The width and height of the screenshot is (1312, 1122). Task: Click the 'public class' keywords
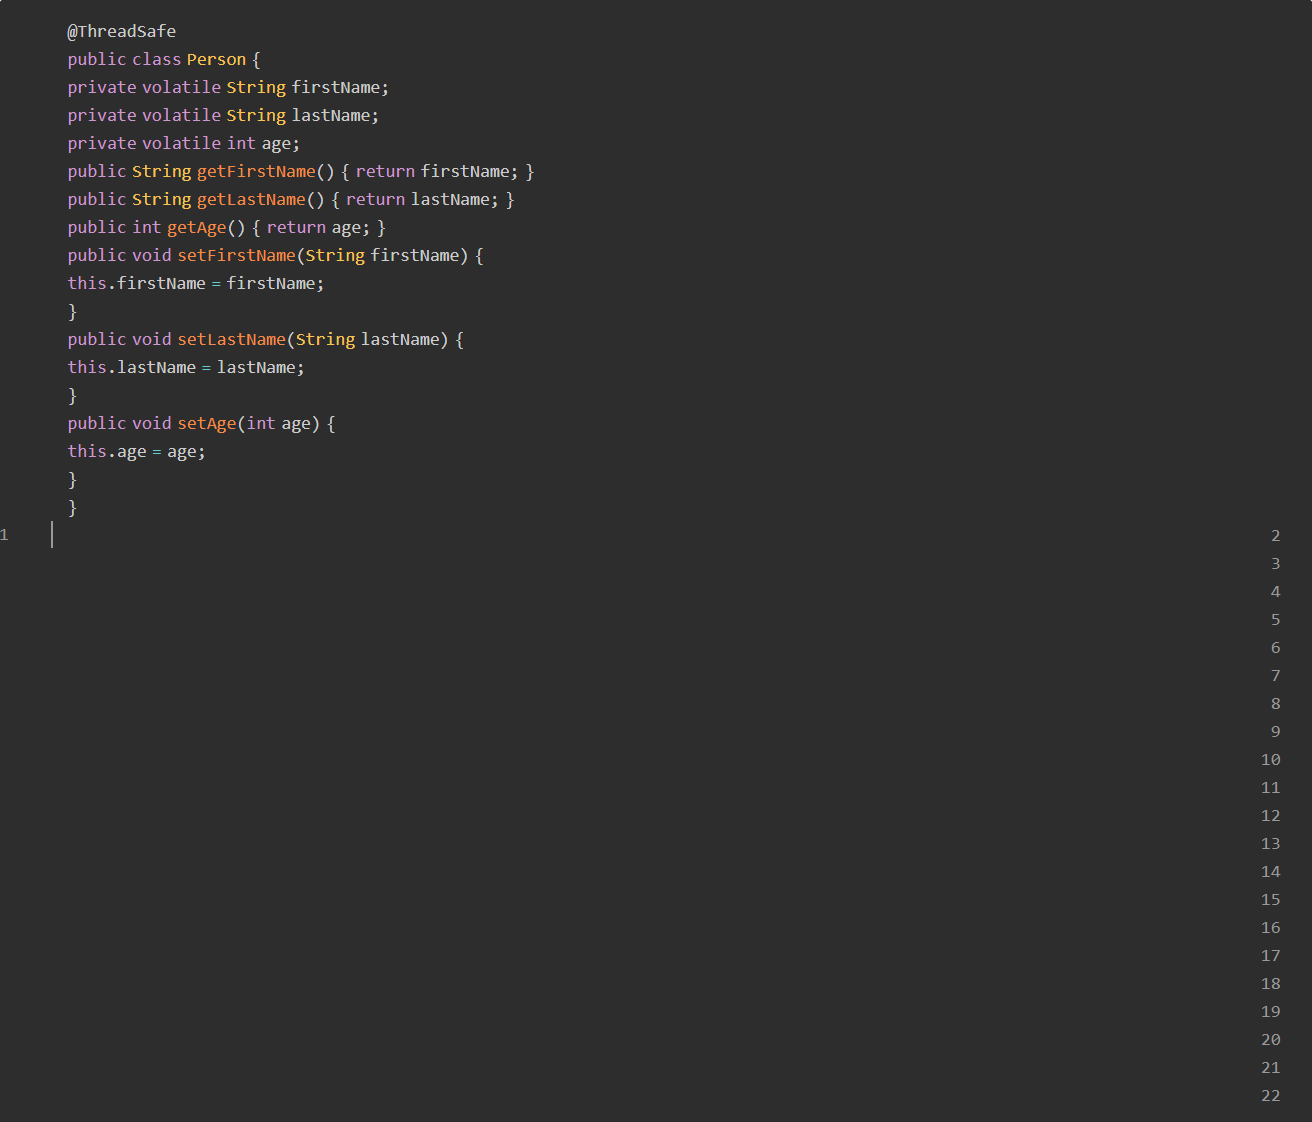coord(124,59)
